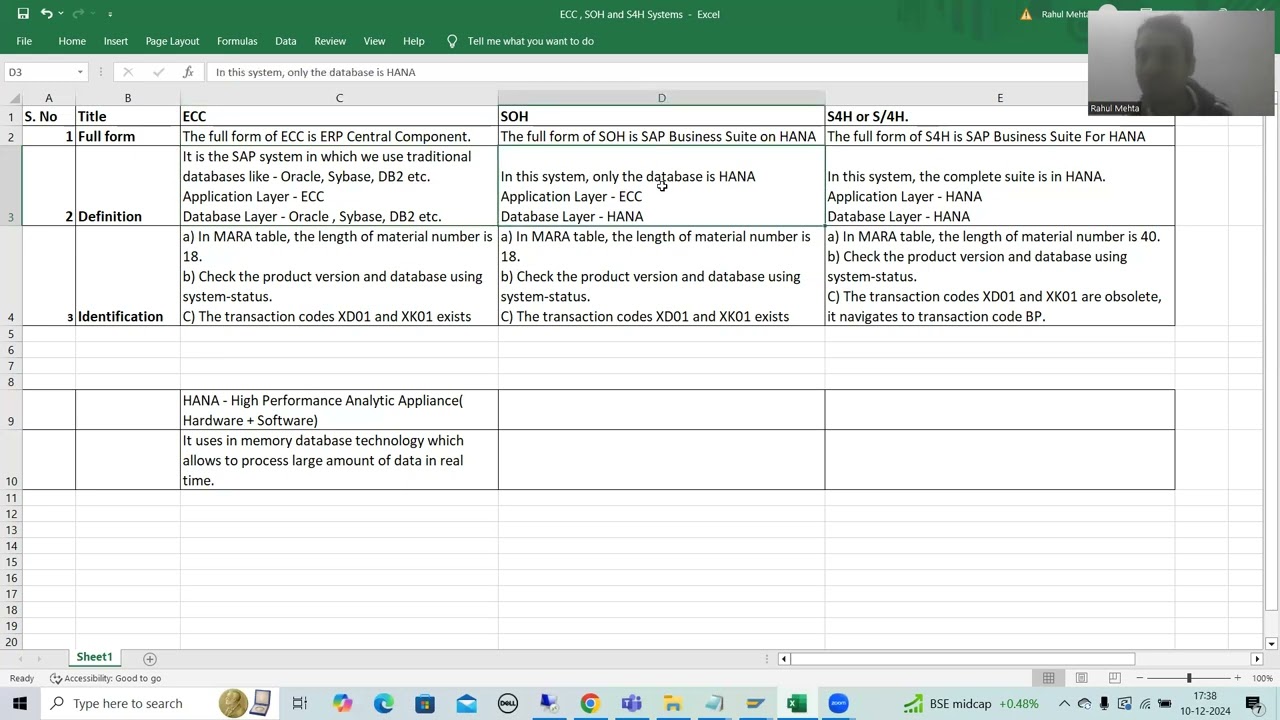Click the Enter checkmark in formula bar
This screenshot has height=720, width=1280.
tap(158, 72)
